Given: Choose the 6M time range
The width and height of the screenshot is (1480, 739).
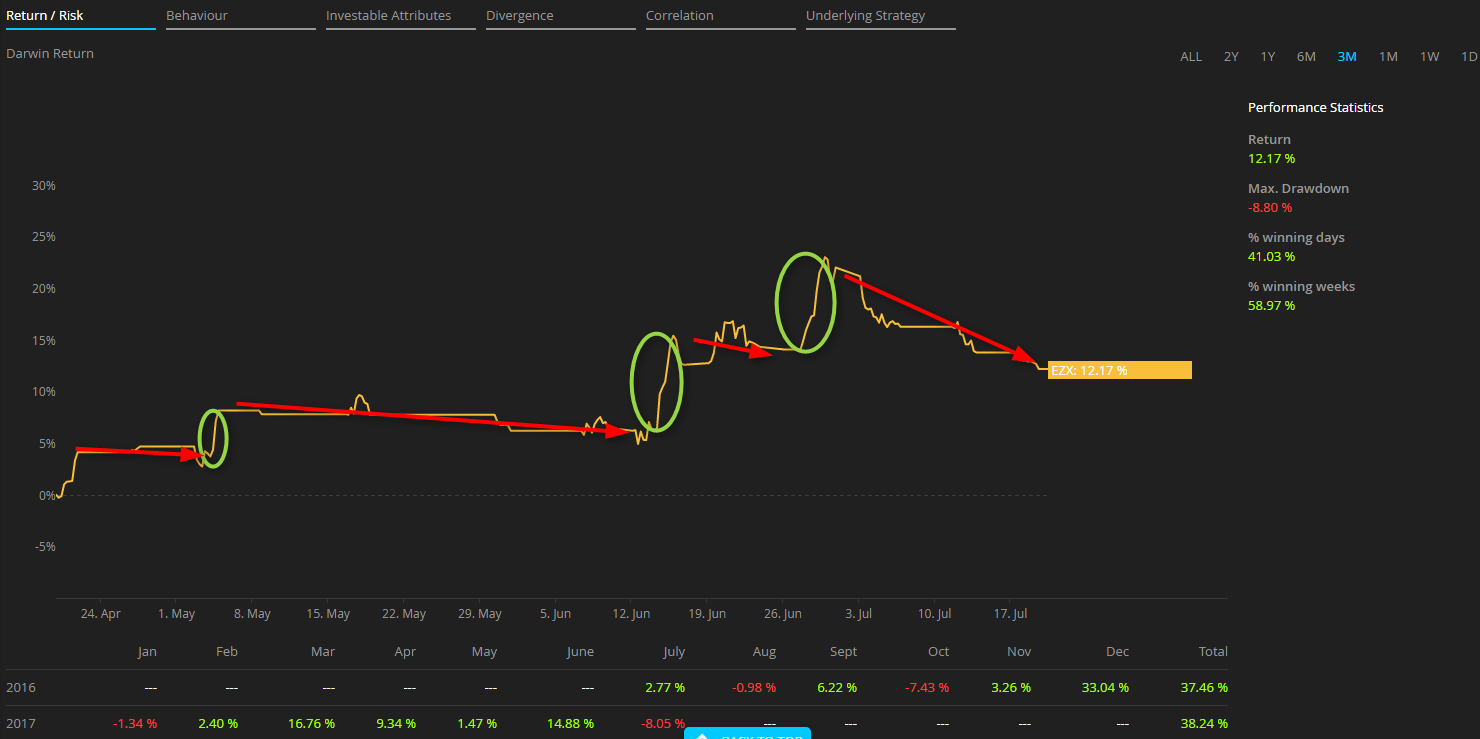Looking at the screenshot, I should click(x=1306, y=56).
